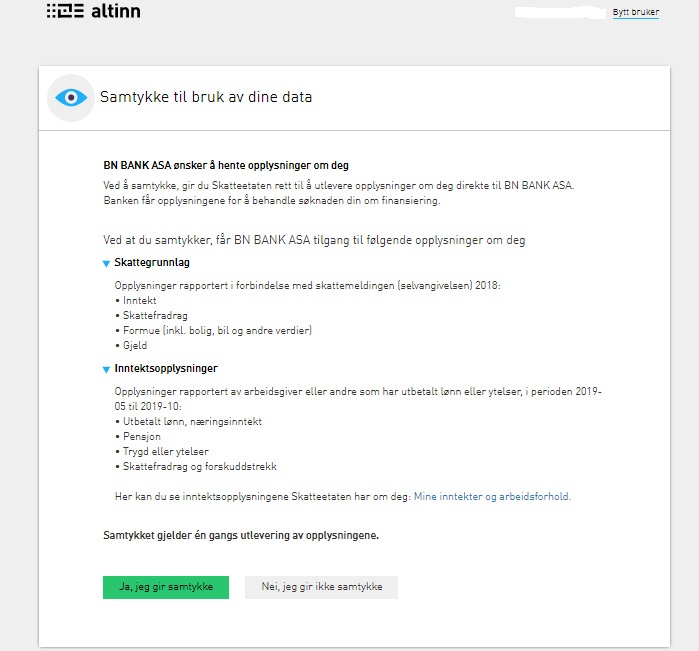Click the Samtykket gjelder én gangs utlevering text

[241, 535]
